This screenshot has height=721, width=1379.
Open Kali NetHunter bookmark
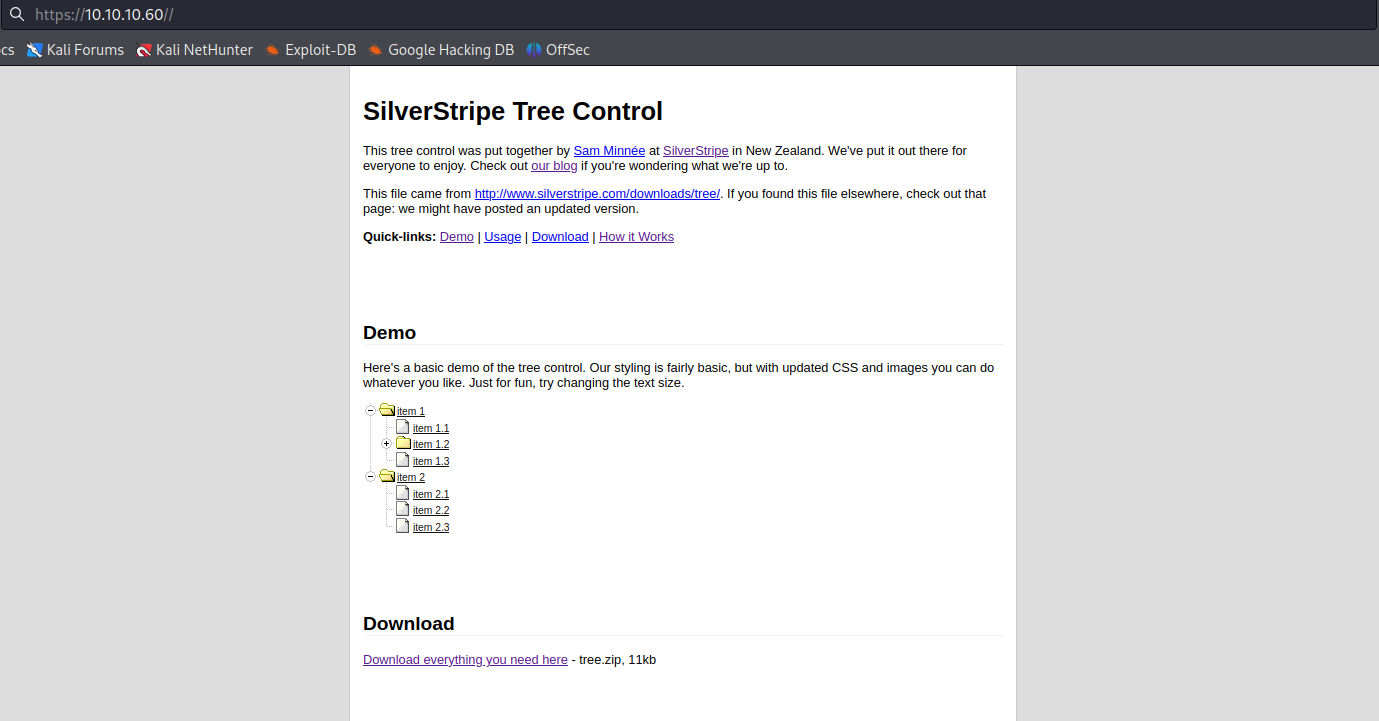pos(195,49)
